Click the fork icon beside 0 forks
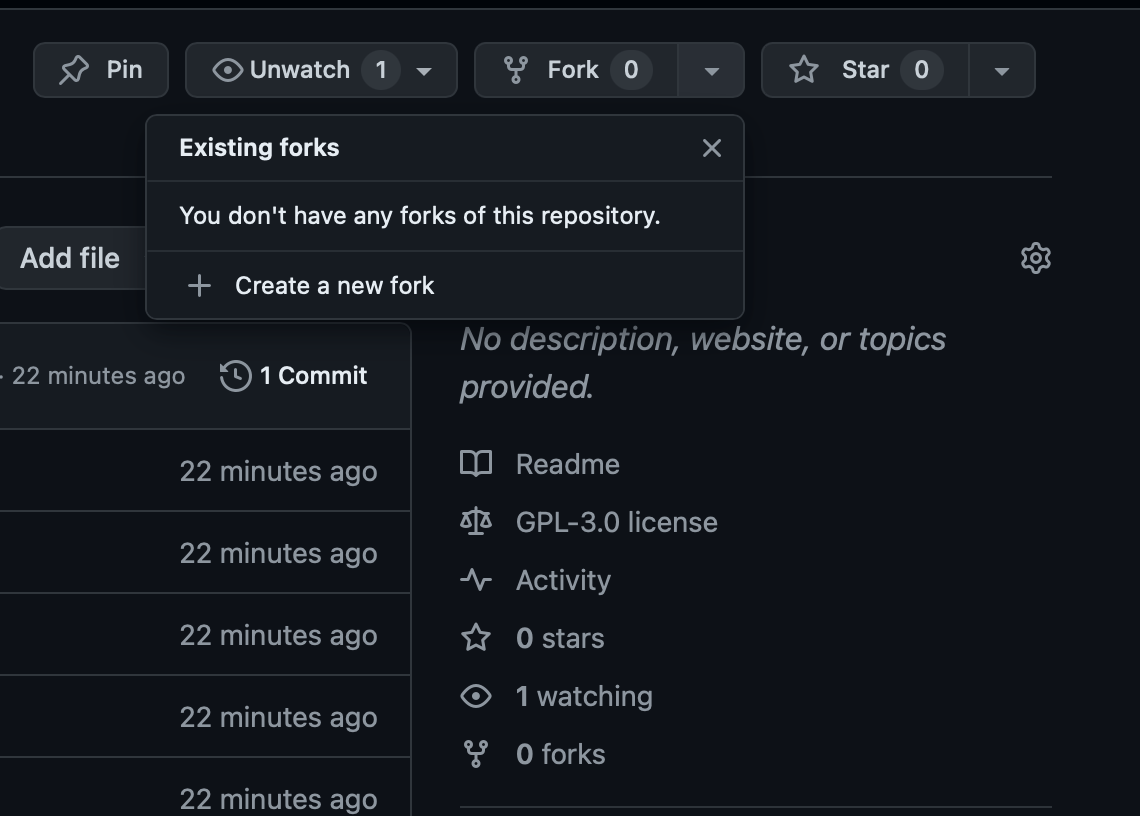1140x816 pixels. [x=476, y=754]
